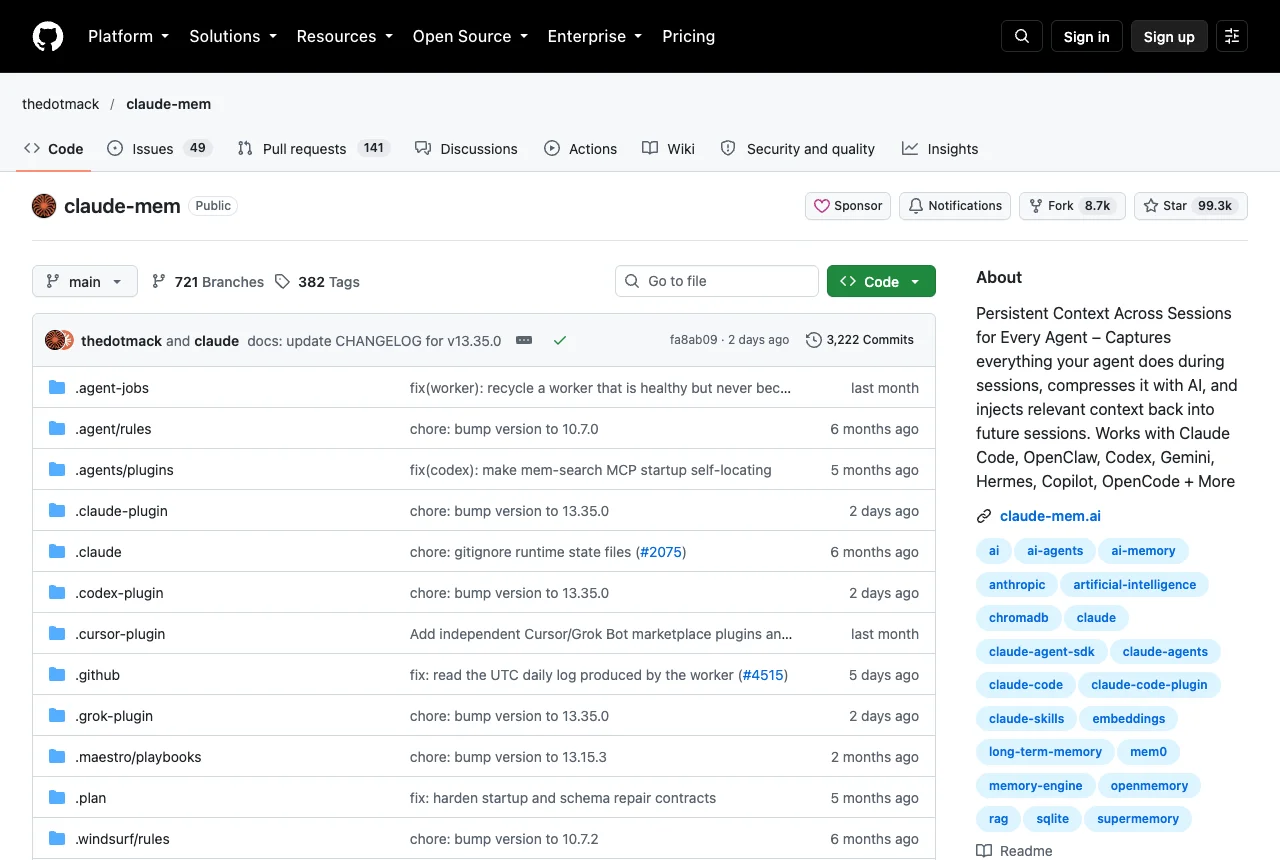
Task: Open the Insights tab
Action: point(940,149)
